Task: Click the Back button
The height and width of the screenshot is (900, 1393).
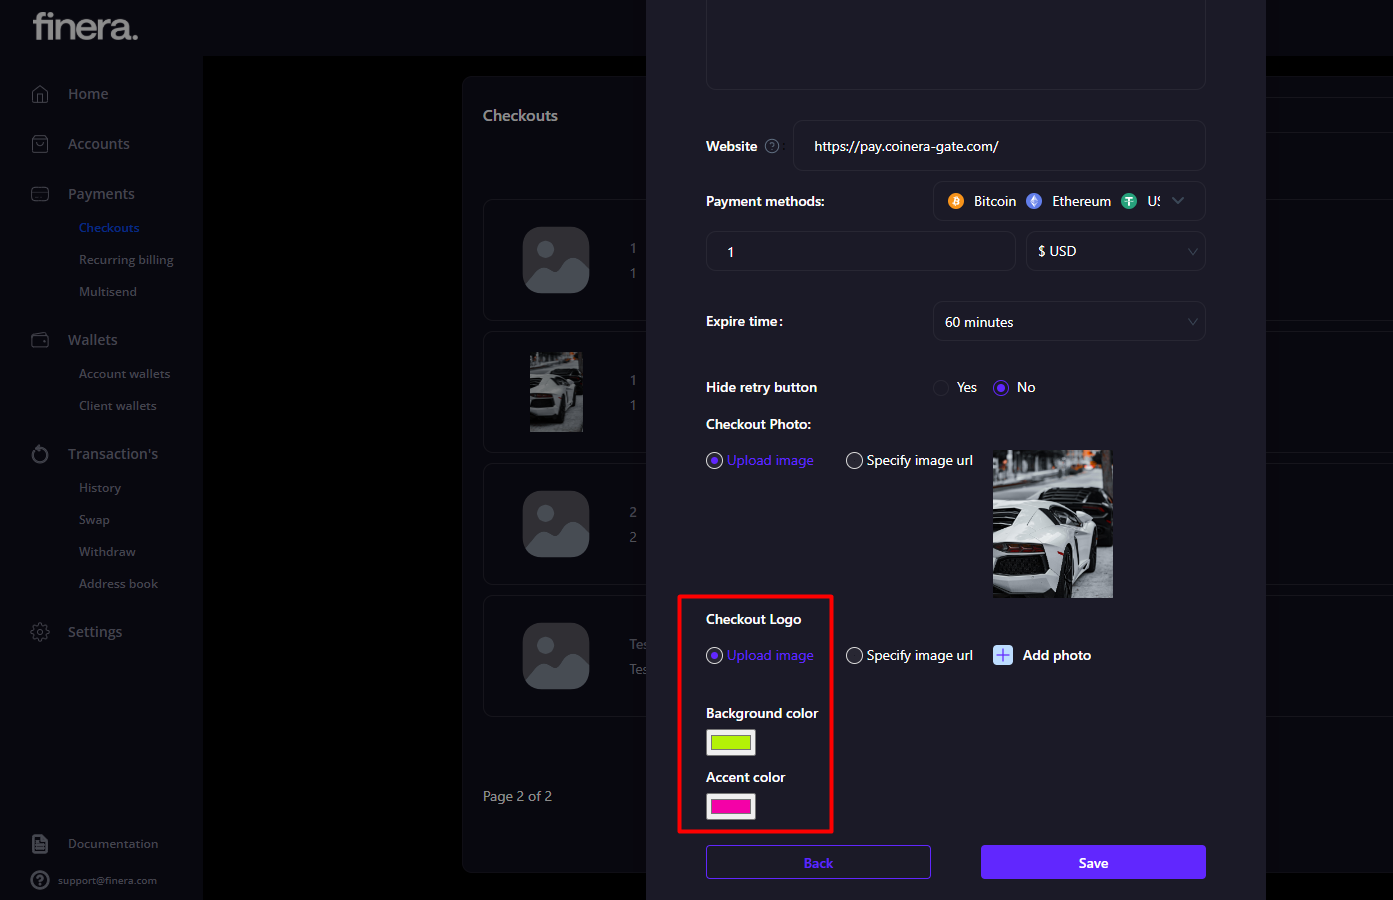Action: tap(818, 862)
